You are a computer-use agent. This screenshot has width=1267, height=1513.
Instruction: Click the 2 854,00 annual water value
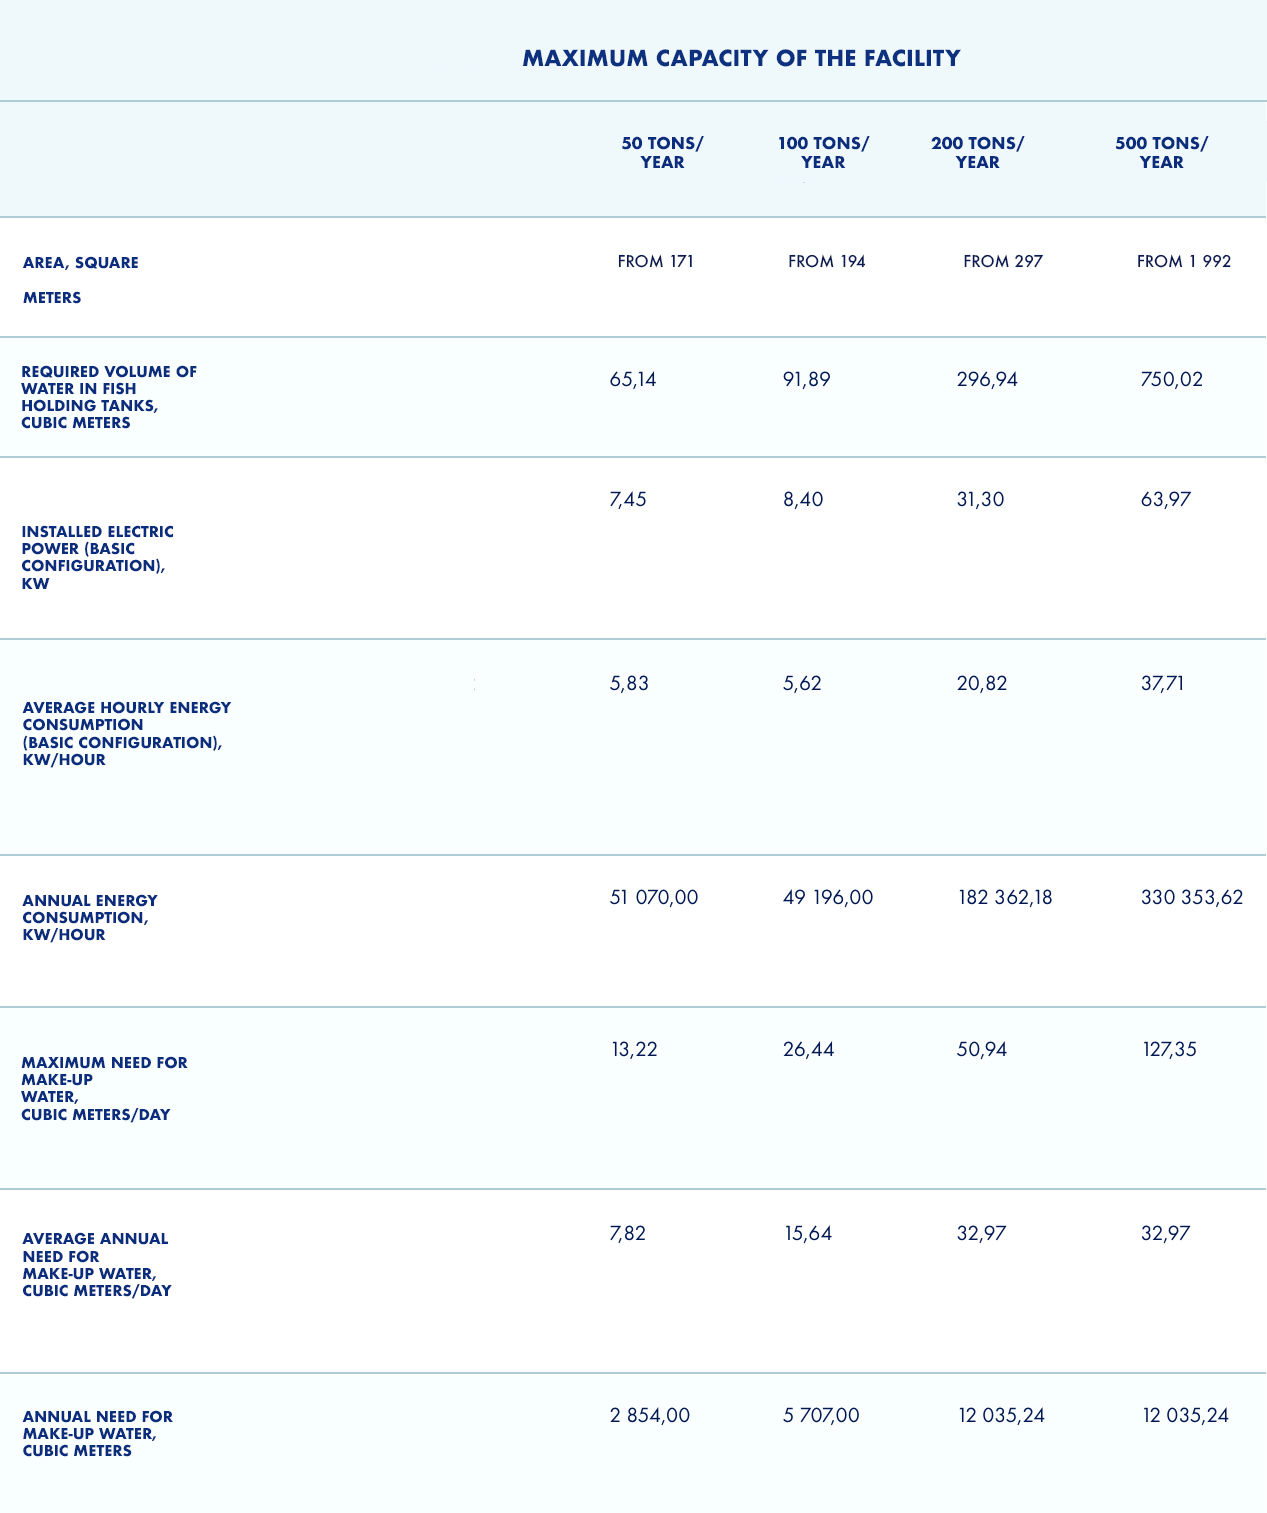650,1416
